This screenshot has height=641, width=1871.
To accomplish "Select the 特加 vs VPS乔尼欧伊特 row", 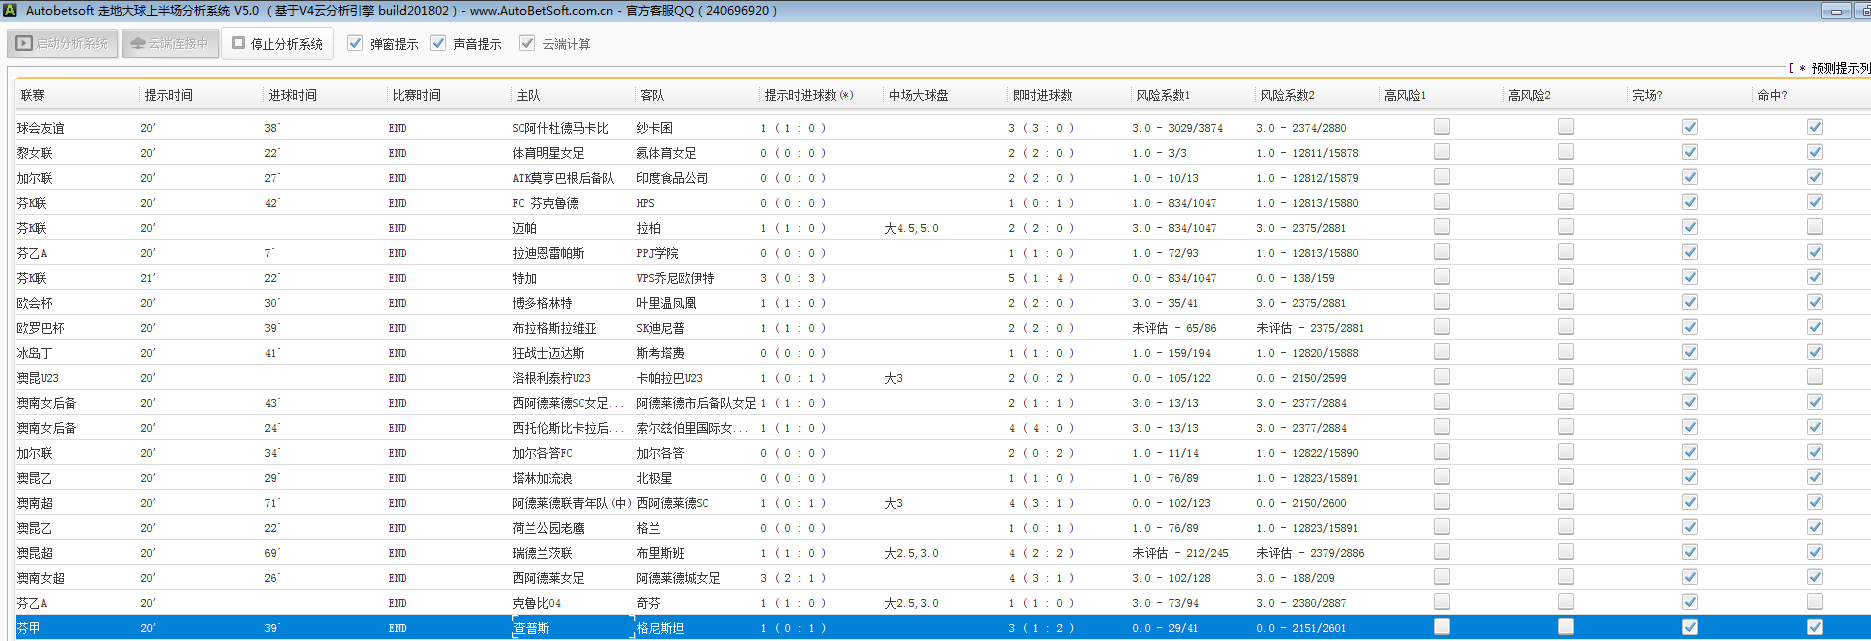I will pos(524,278).
